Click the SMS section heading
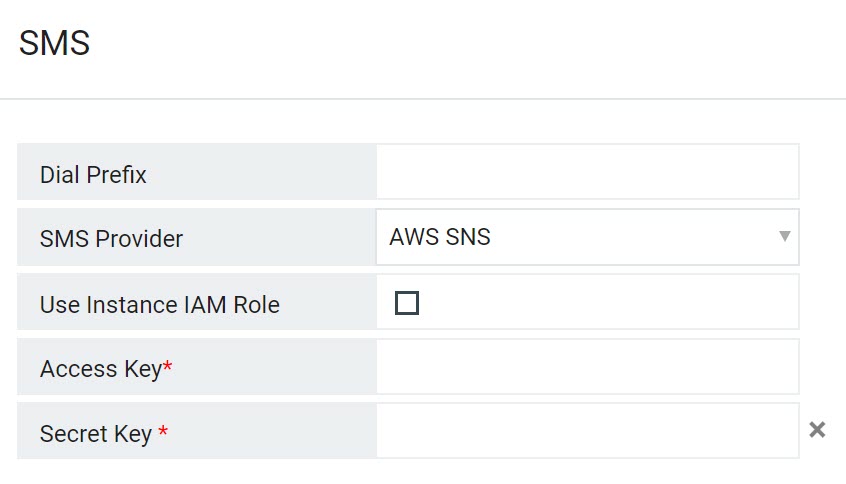This screenshot has height=484, width=846. click(x=54, y=44)
